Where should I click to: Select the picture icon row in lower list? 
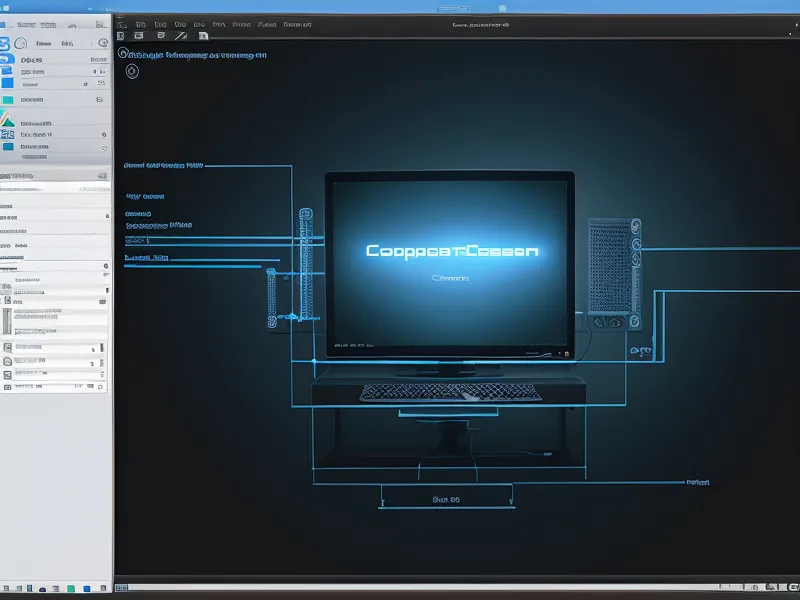(x=54, y=347)
